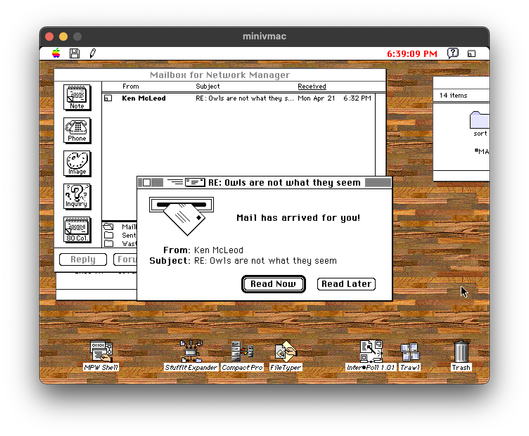
Task: Click Read Later
Action: (346, 284)
